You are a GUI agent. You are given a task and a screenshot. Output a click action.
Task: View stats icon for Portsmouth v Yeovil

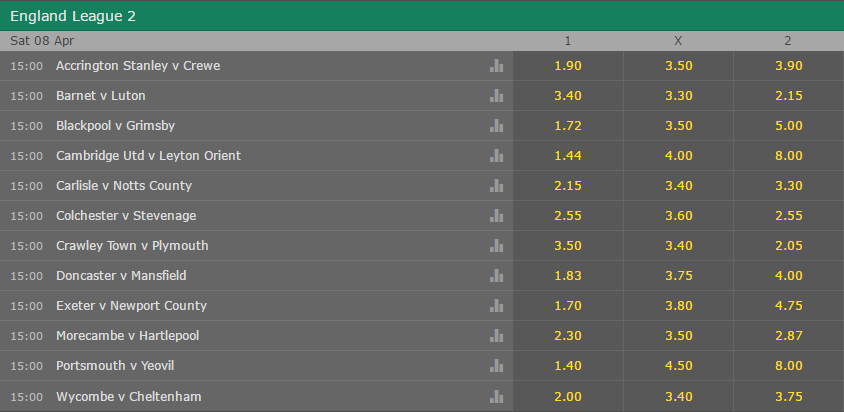pos(496,366)
